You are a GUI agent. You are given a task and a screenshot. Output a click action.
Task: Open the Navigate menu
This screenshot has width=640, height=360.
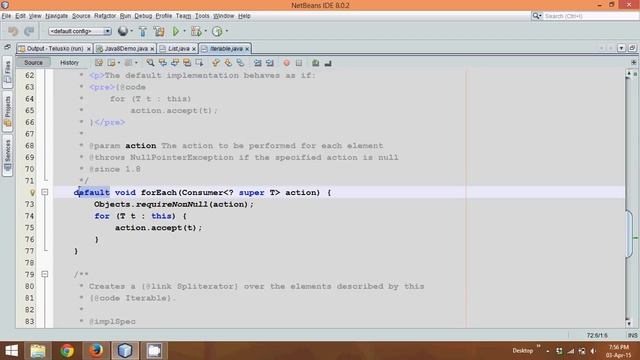point(56,16)
